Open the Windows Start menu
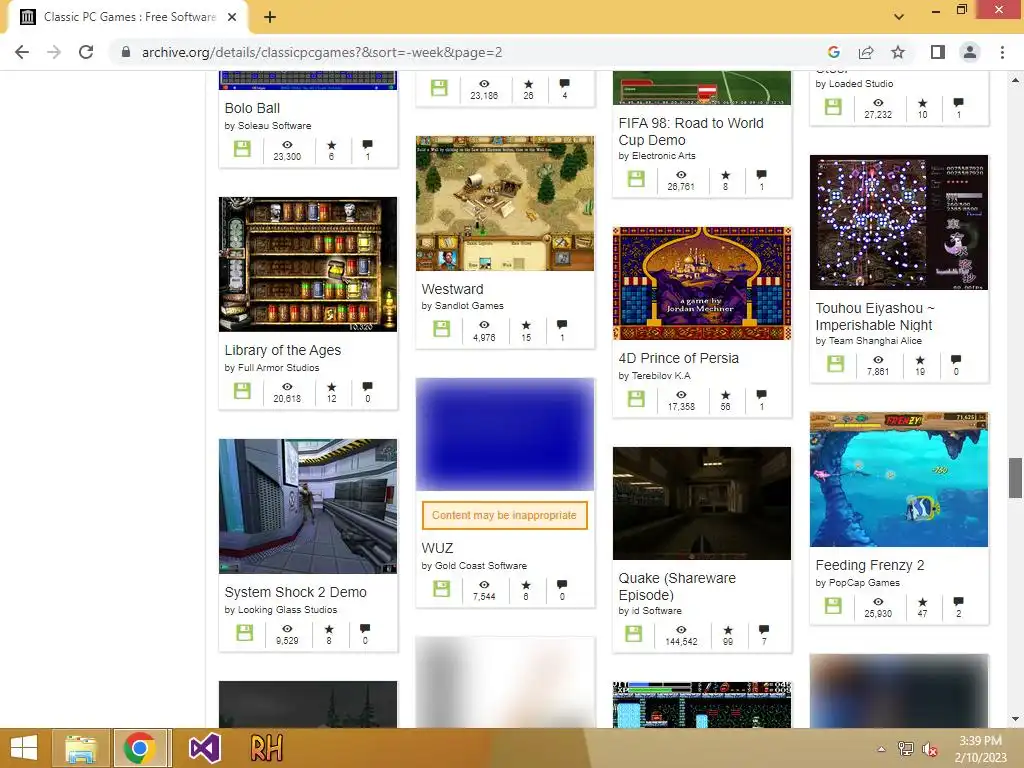 (24, 748)
